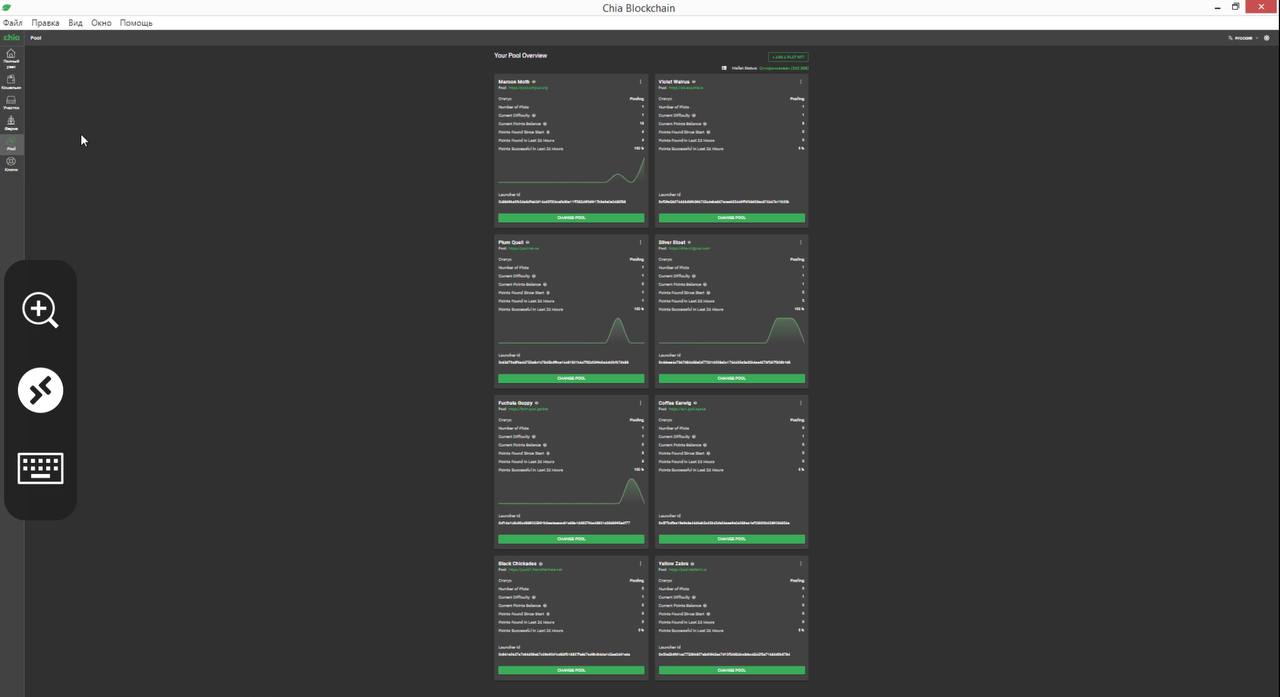Click info icon beside Silver Stoat title

(x=690, y=242)
